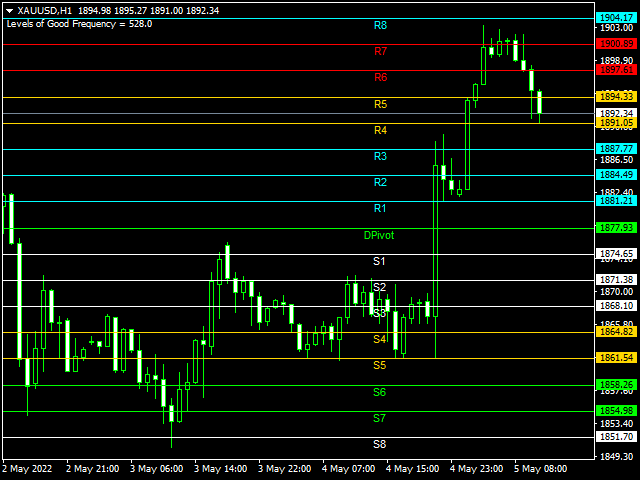Open the chart dropdown triangle beside XAUUSD,H1
The height and width of the screenshot is (480, 640).
pos(9,11)
